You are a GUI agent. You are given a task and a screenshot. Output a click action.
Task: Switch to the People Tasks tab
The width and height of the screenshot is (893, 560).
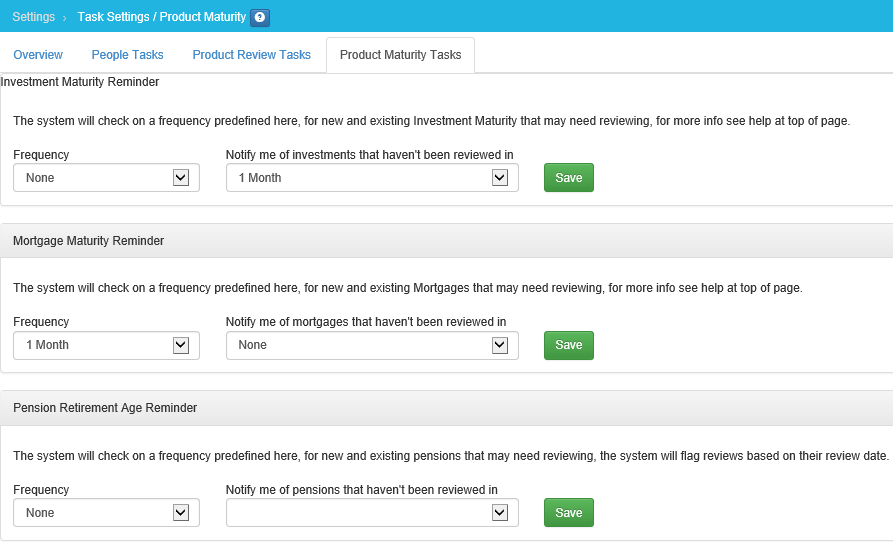tap(127, 55)
